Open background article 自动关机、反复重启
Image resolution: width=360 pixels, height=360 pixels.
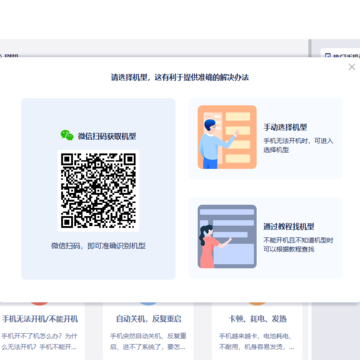coord(148,319)
